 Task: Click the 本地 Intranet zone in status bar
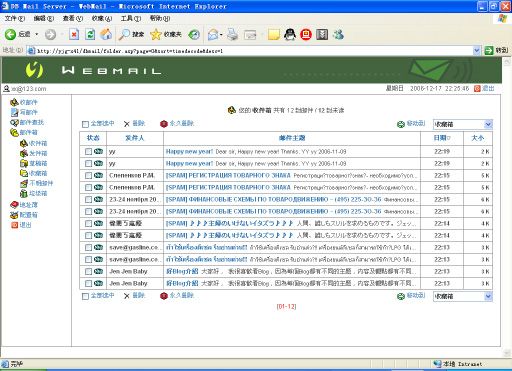(x=458, y=364)
